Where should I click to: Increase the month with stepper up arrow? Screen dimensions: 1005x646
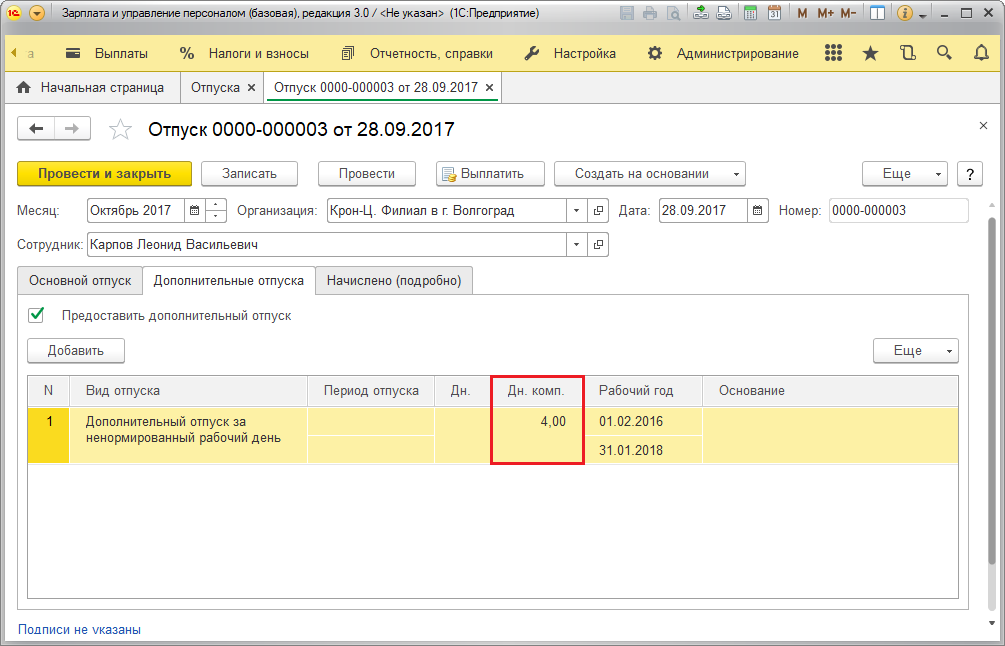pos(215,205)
